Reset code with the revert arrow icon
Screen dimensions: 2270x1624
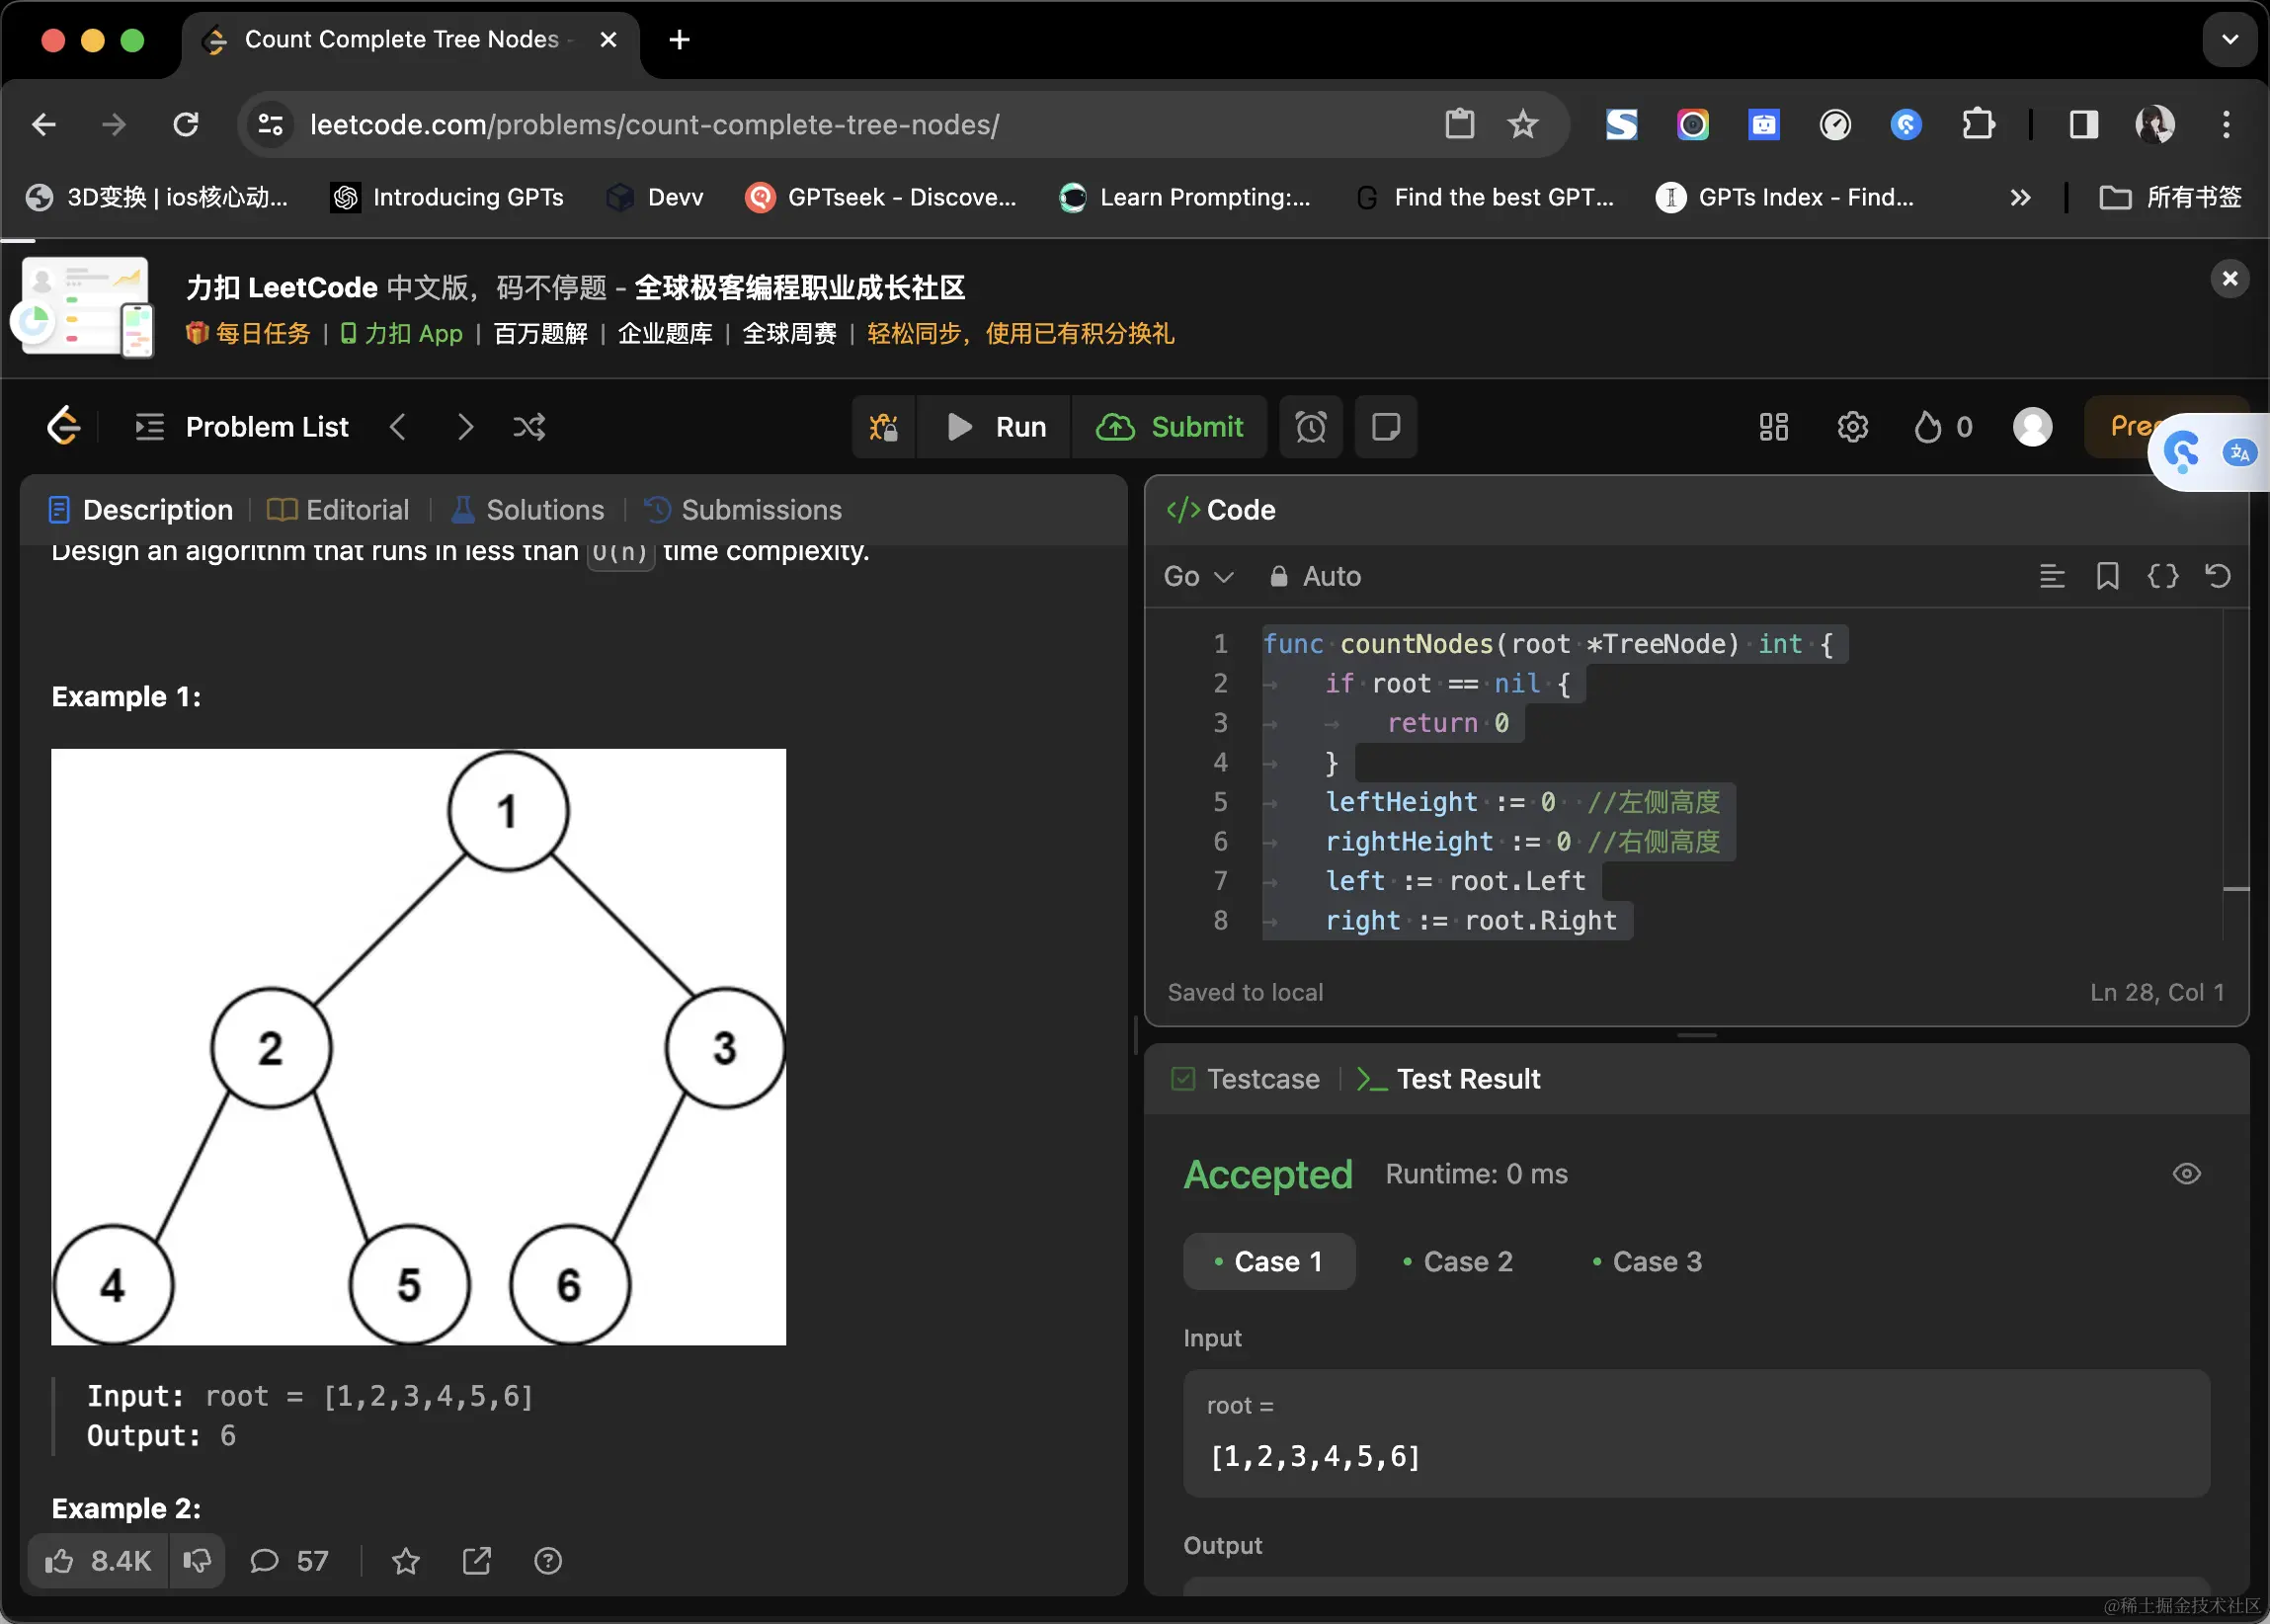pyautogui.click(x=2217, y=576)
